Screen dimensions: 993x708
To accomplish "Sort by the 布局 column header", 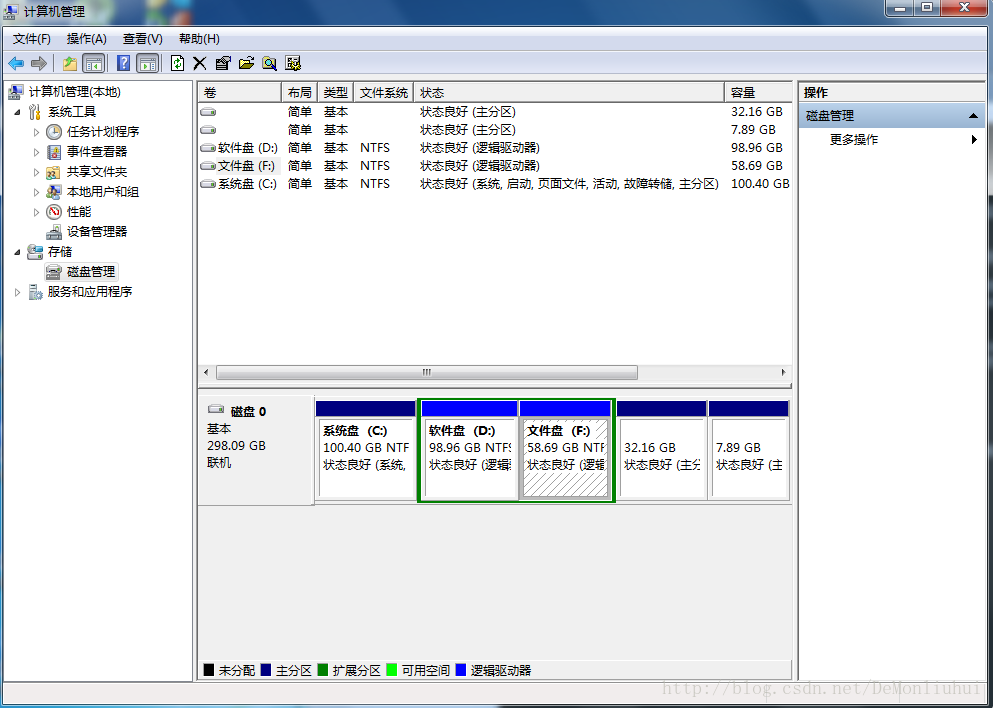I will click(x=299, y=92).
